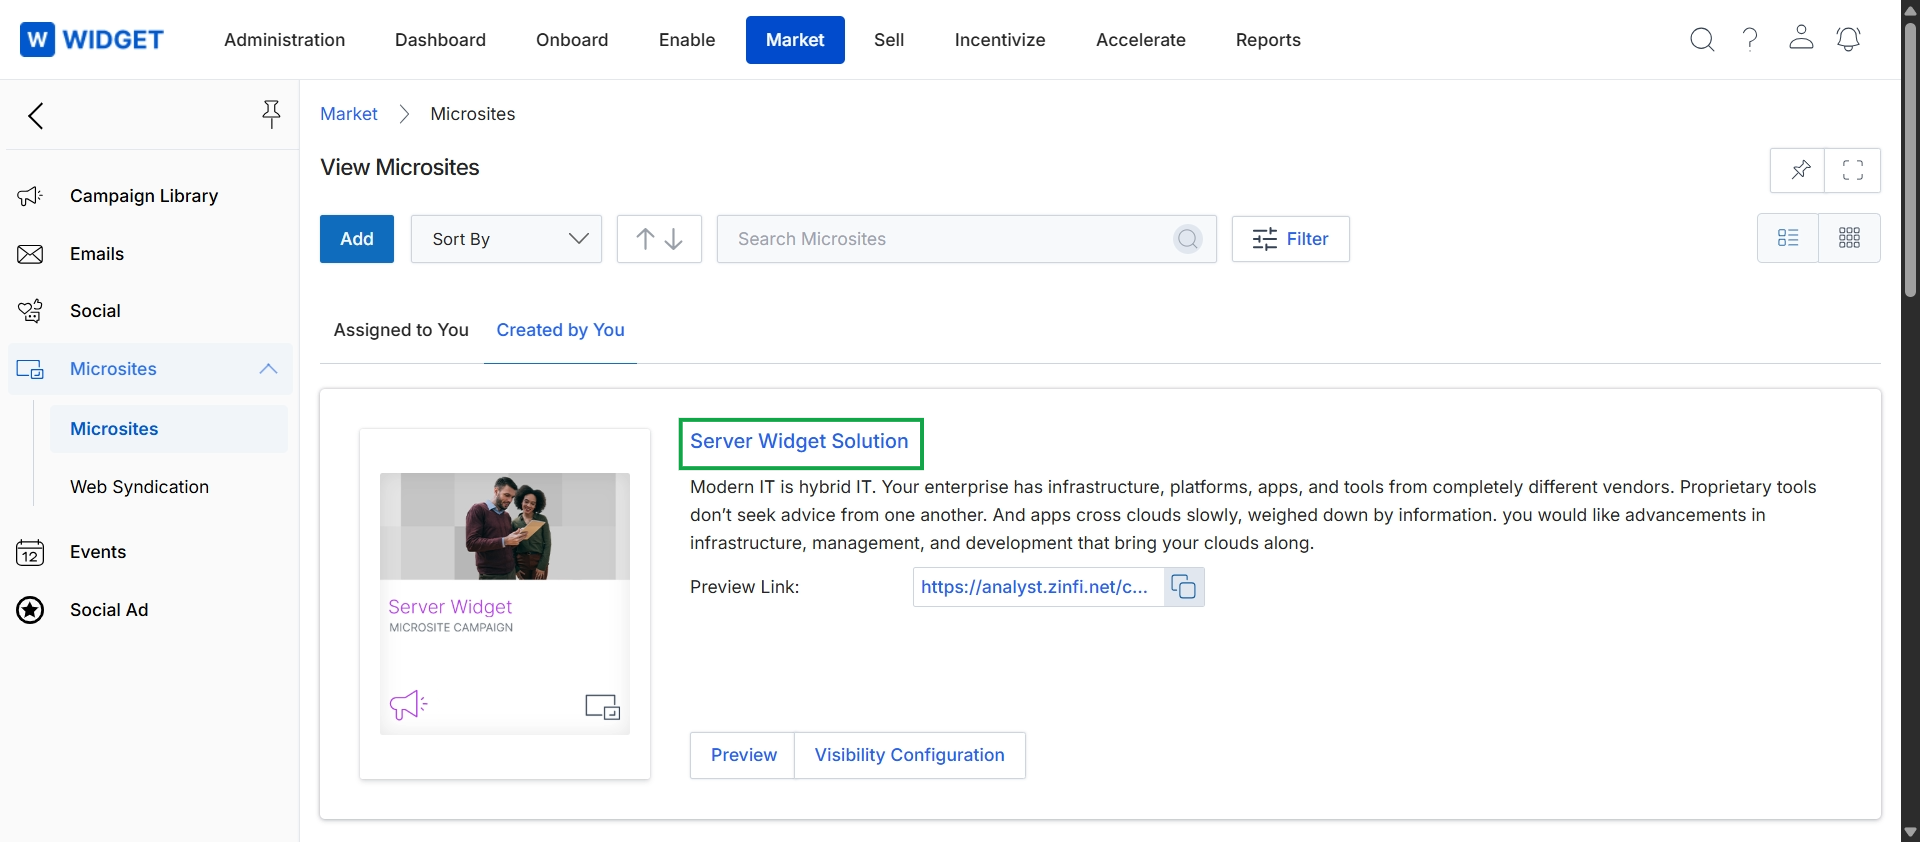Viewport: 1920px width, 842px height.
Task: Pin the View Microsites page
Action: click(1799, 170)
